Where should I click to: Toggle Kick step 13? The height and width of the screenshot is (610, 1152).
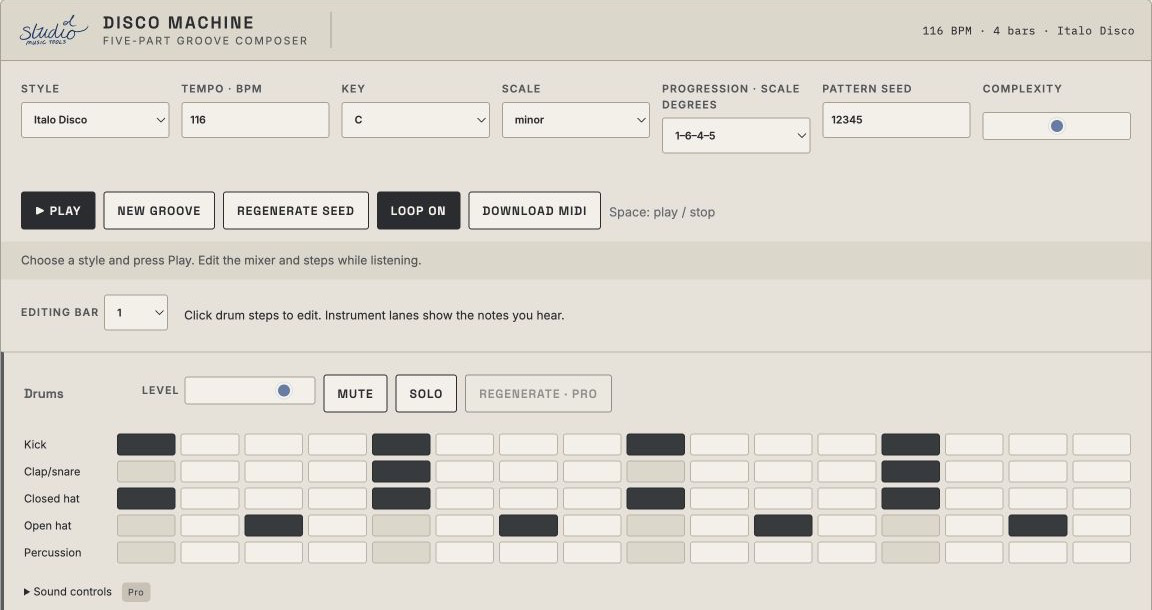pos(910,445)
